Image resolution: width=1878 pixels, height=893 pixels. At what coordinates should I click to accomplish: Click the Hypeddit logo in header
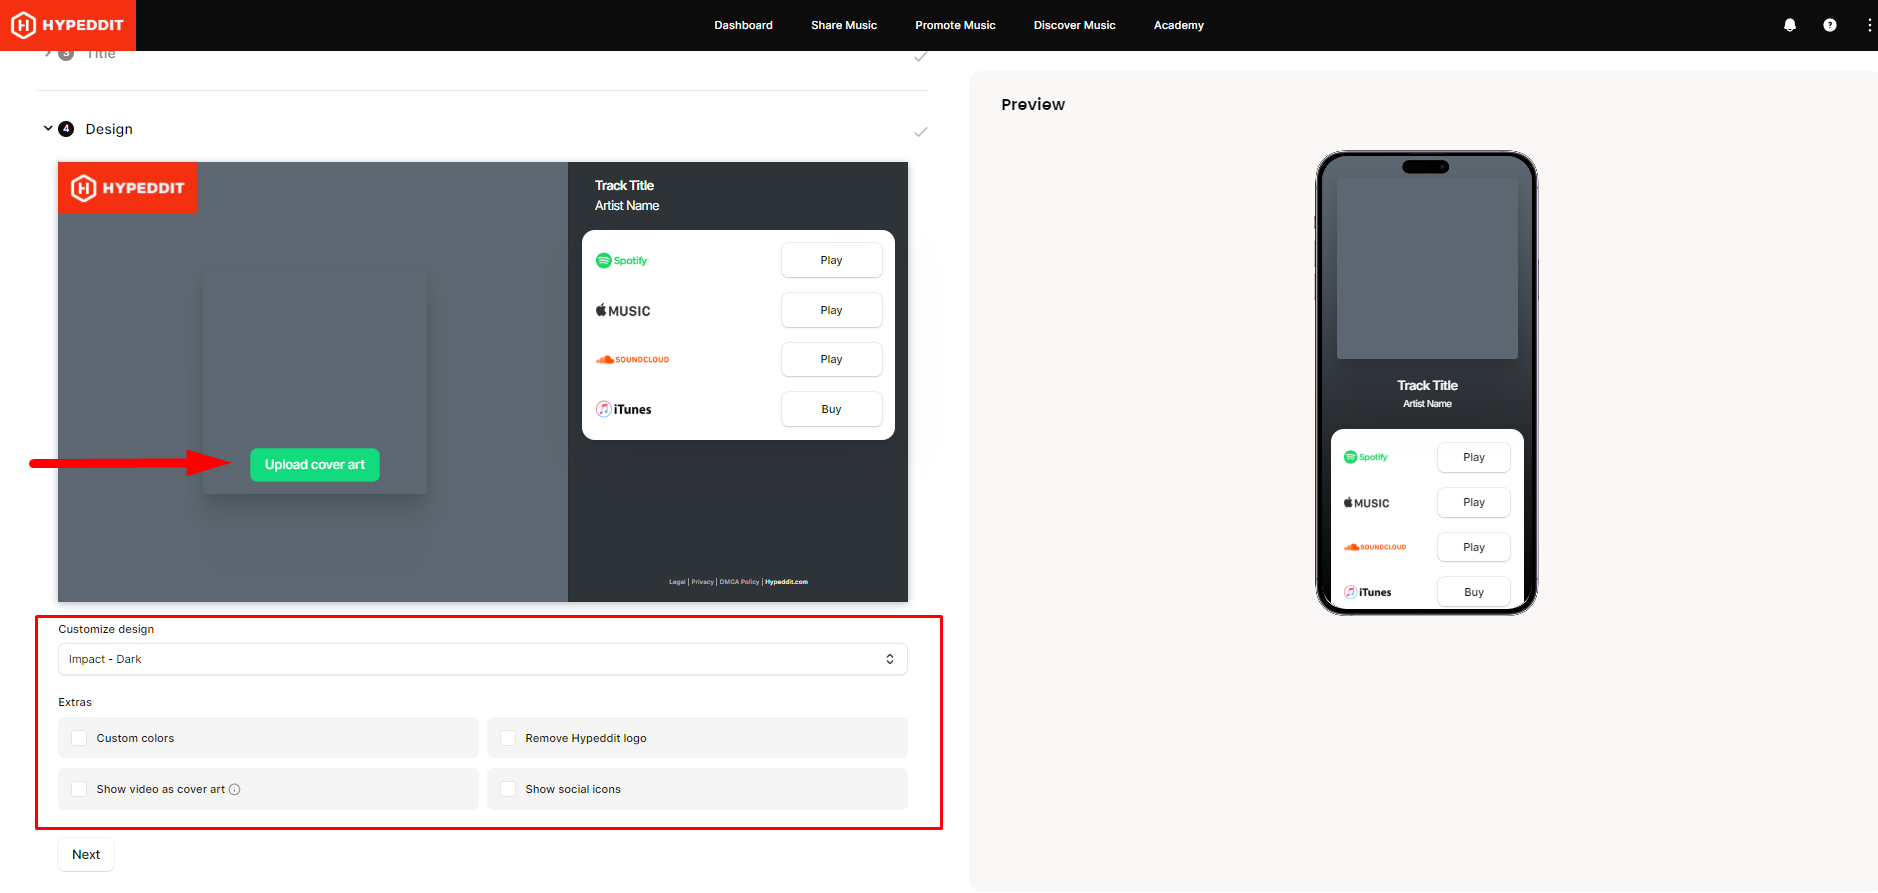(67, 25)
